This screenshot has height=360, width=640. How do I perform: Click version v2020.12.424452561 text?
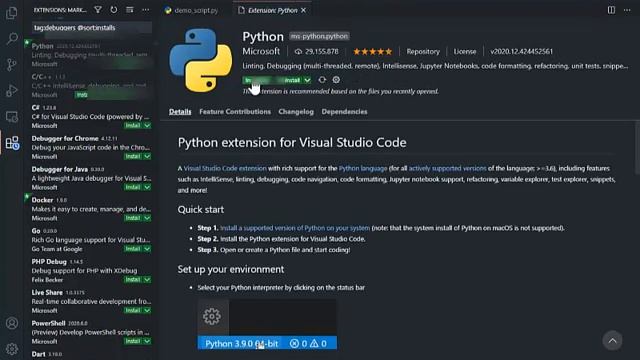[522, 52]
